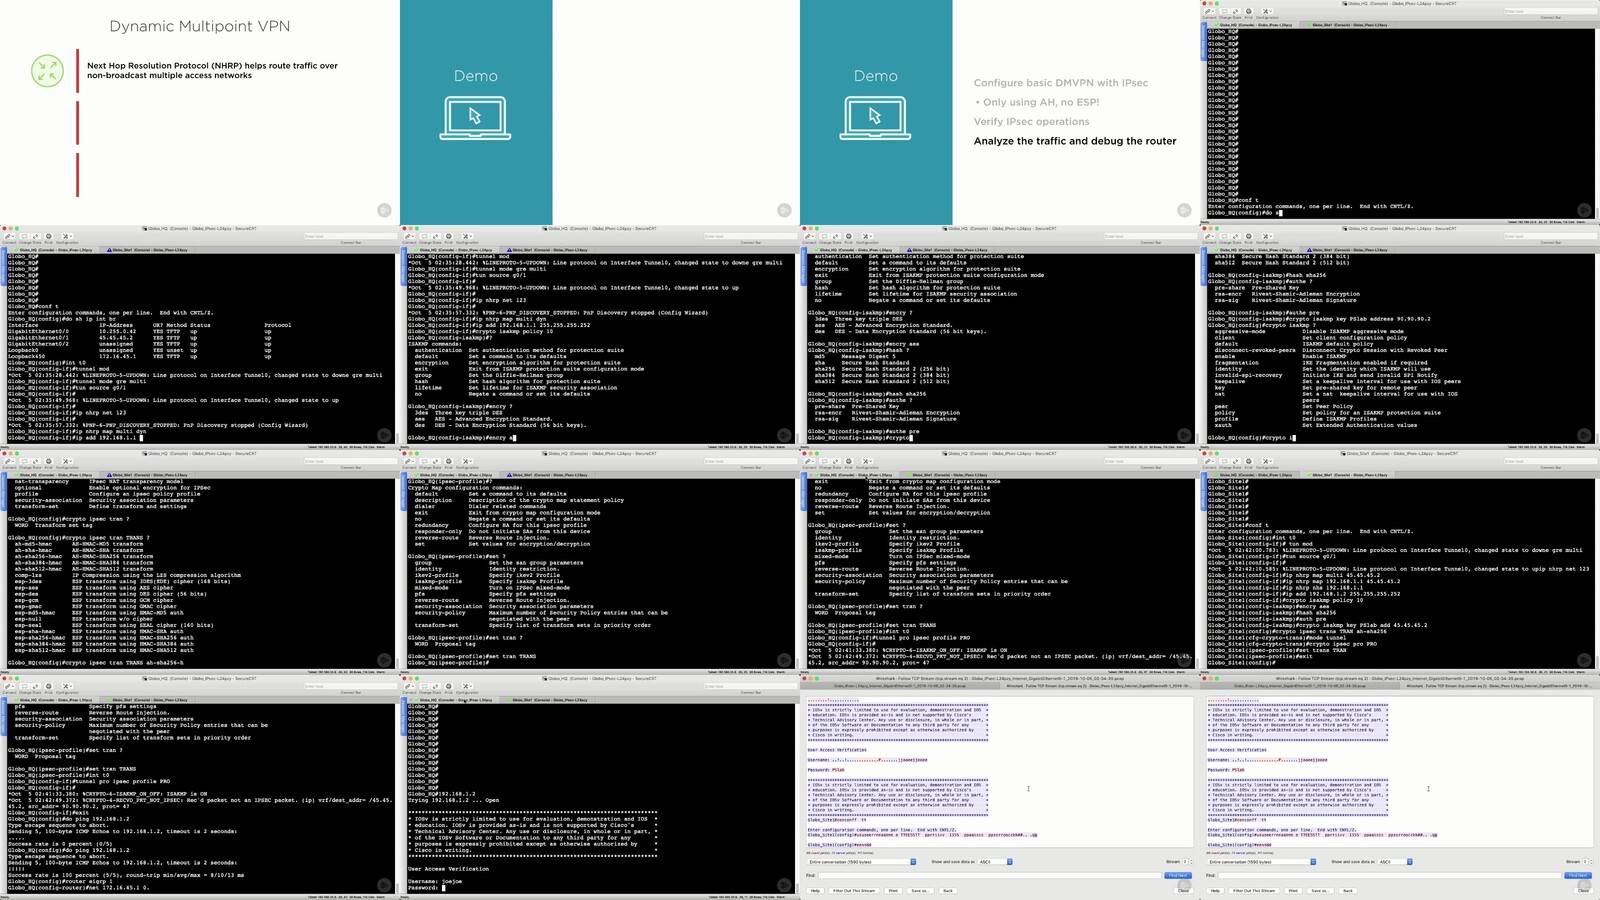Click the 'Save as…' button in the last Wireshark window

point(1320,890)
